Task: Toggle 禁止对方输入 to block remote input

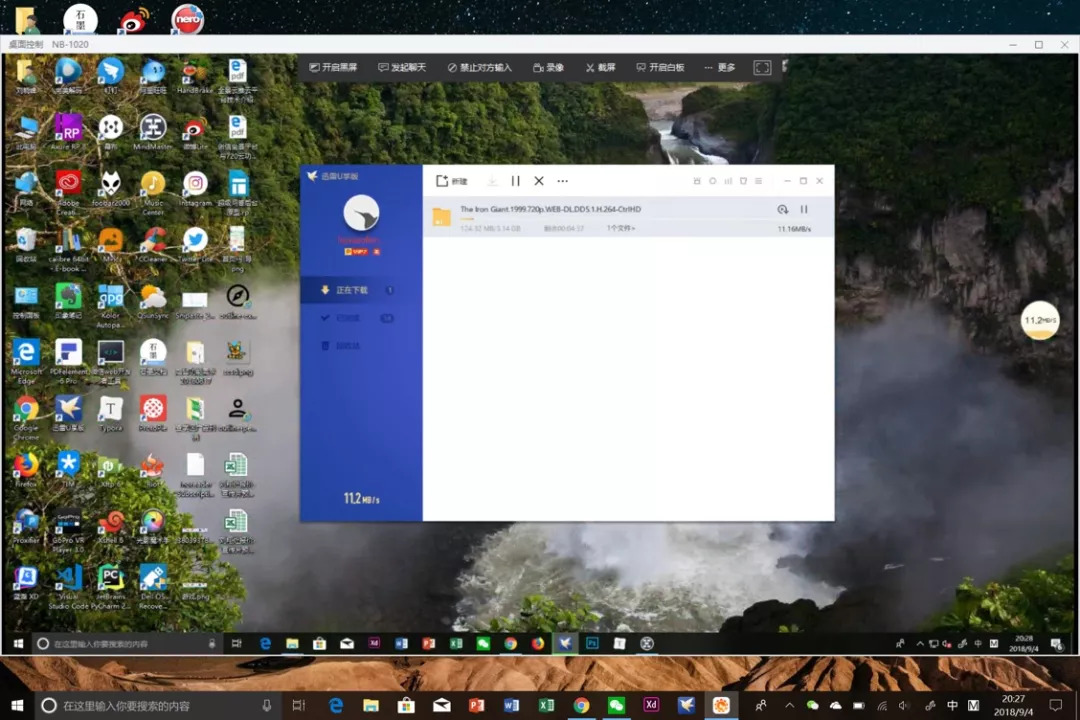Action: pos(479,68)
